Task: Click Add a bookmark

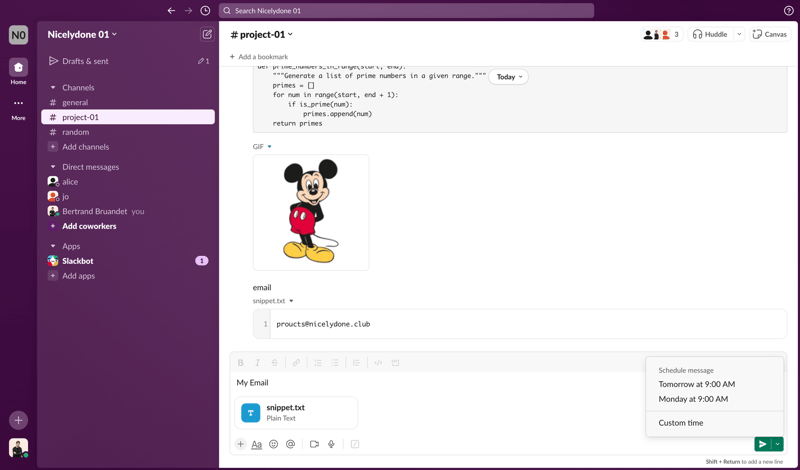Action: [x=259, y=57]
